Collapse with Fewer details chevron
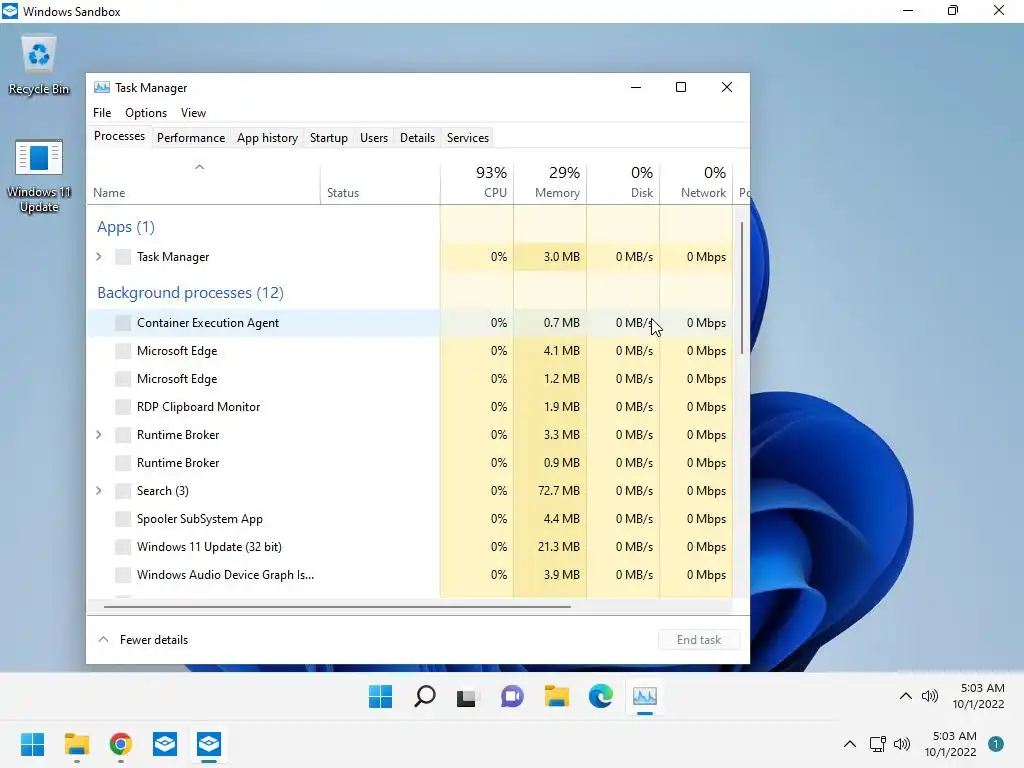1024x768 pixels. coord(103,639)
